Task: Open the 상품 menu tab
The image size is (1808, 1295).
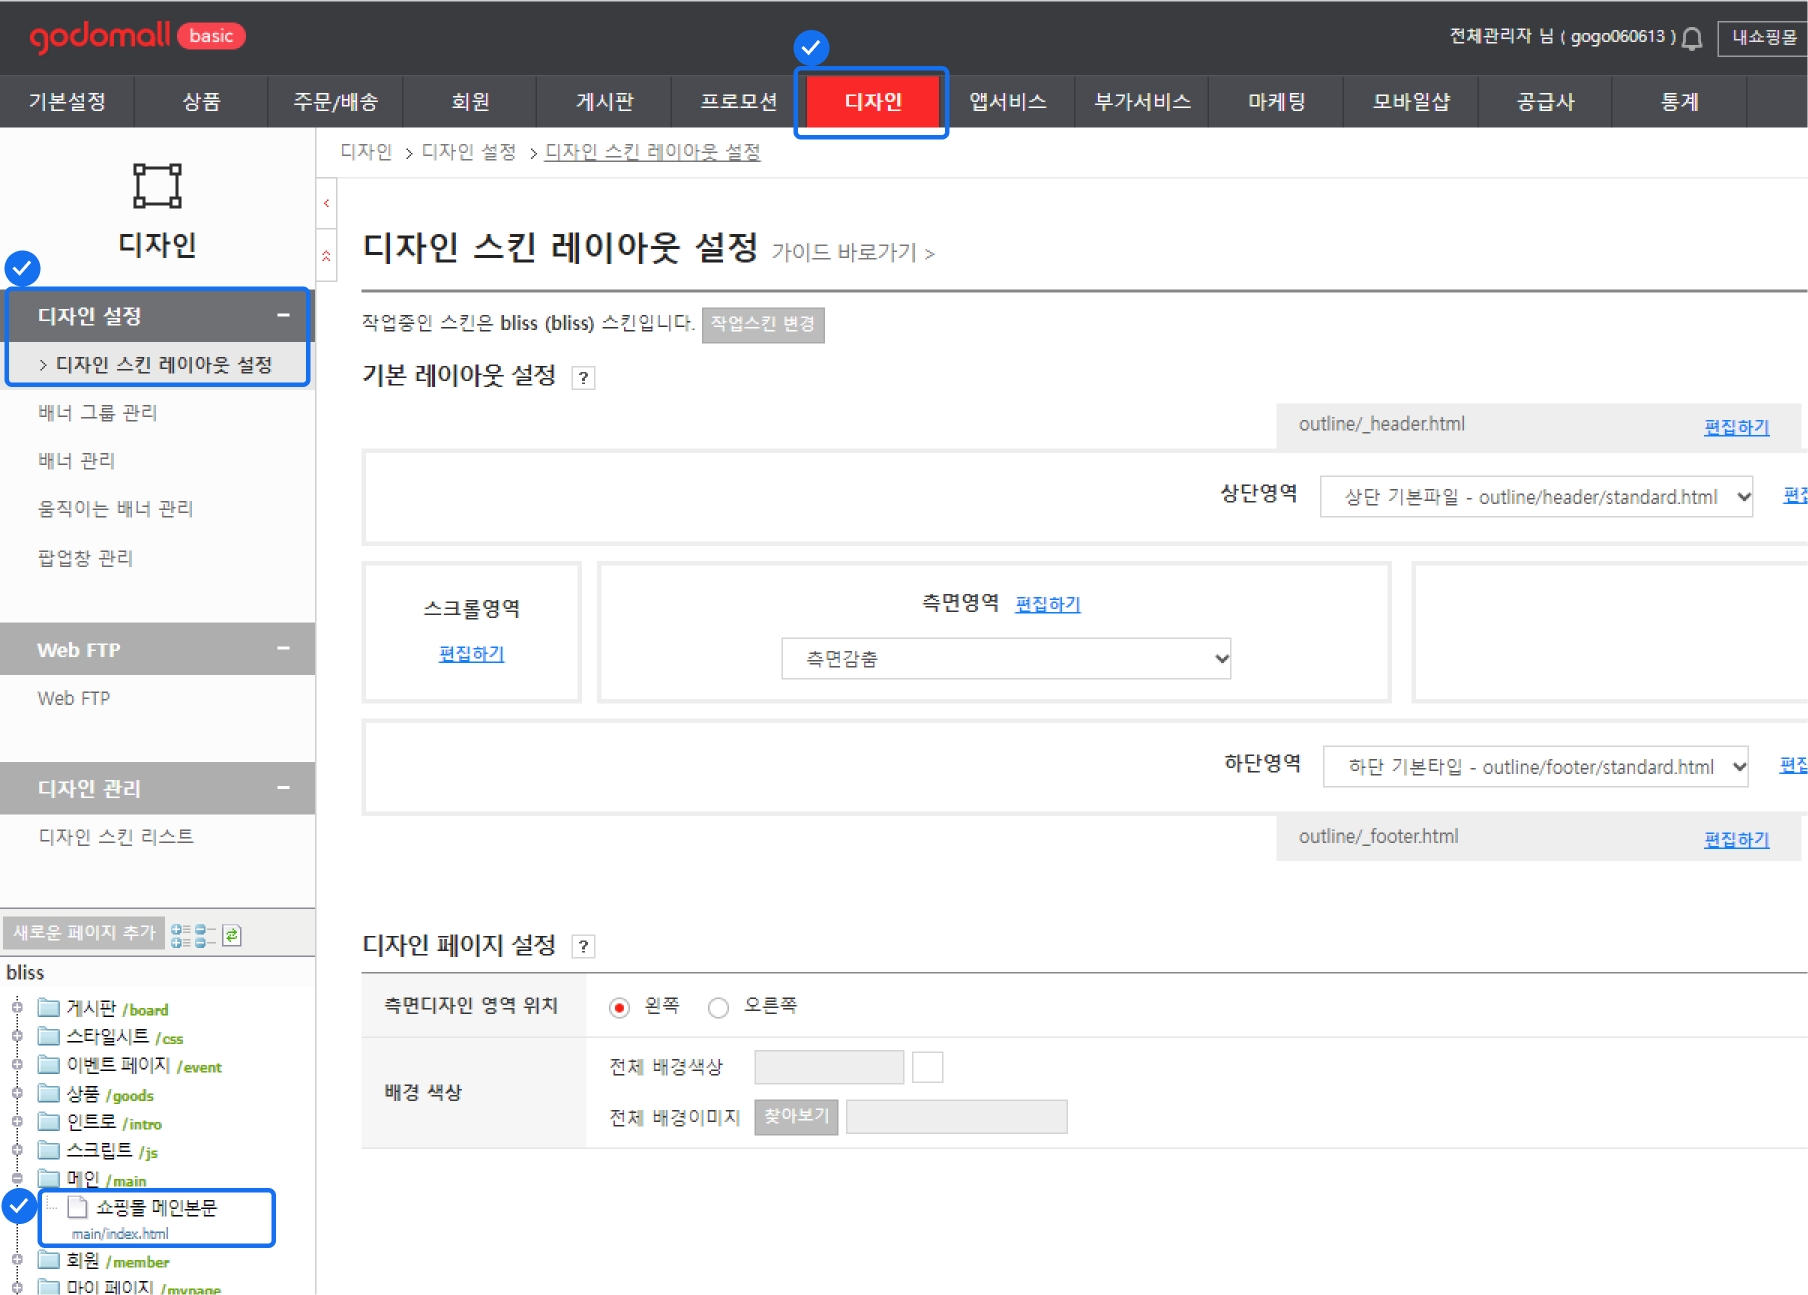Action: [x=201, y=102]
